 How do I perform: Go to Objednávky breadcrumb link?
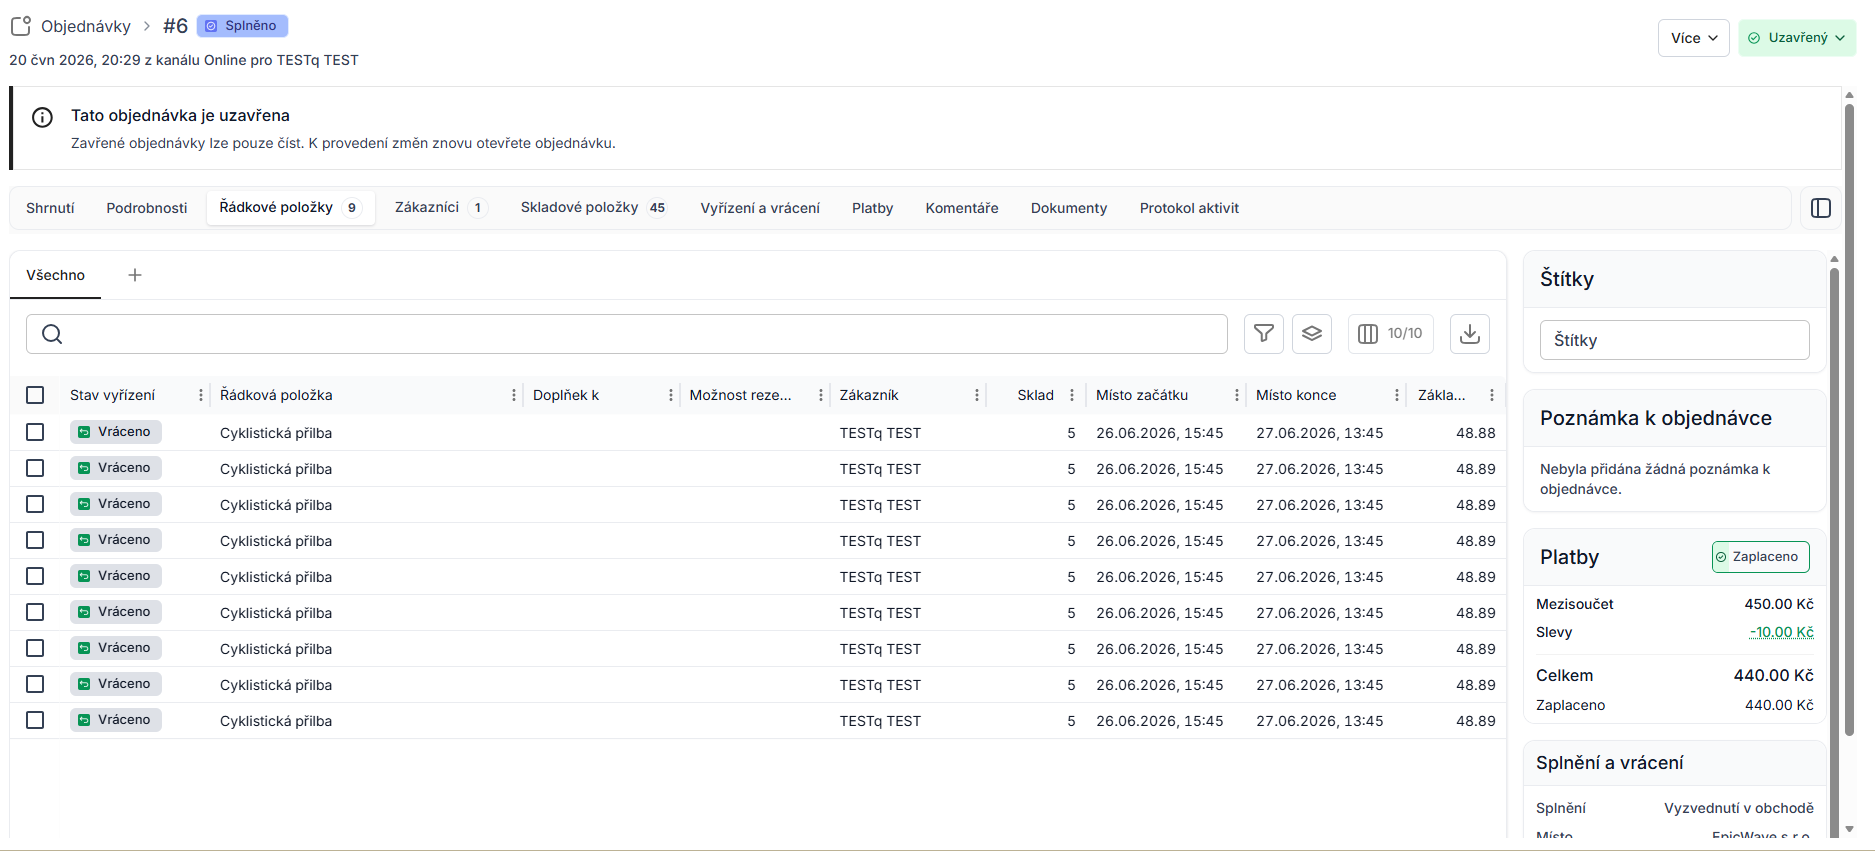pos(86,26)
